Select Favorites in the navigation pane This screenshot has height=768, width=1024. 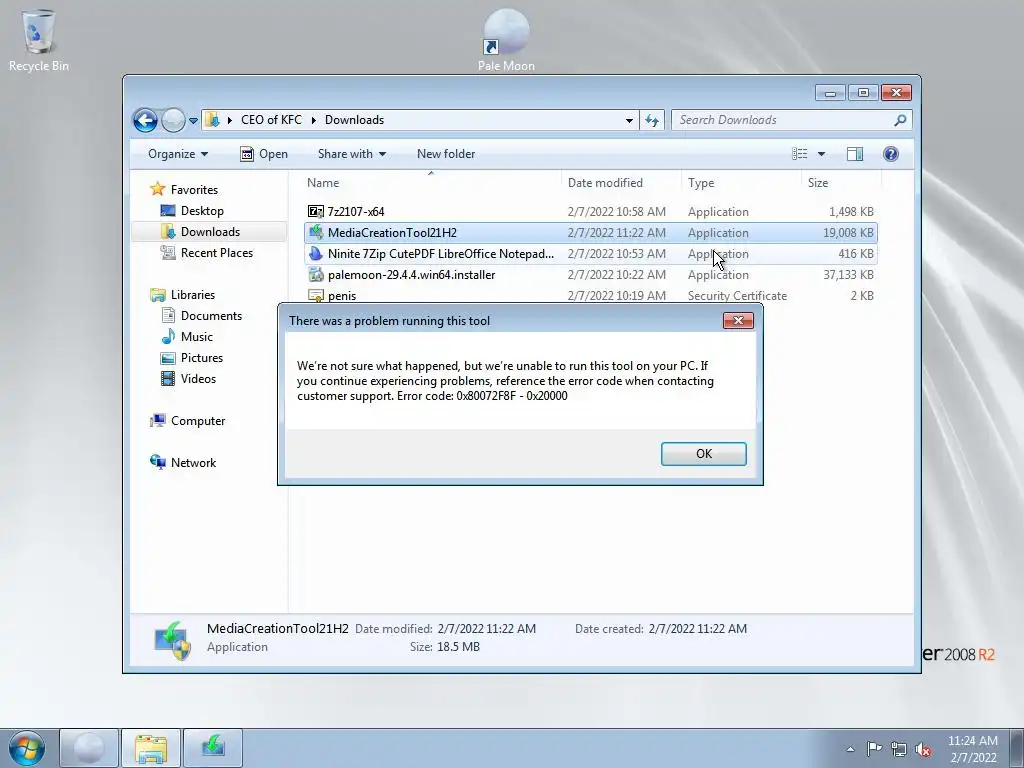click(194, 189)
